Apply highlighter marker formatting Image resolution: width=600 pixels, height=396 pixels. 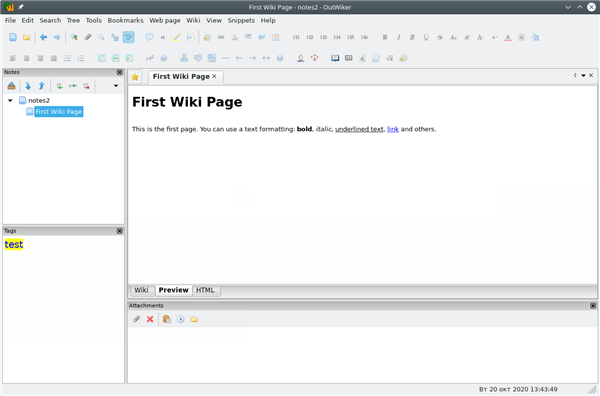176,37
